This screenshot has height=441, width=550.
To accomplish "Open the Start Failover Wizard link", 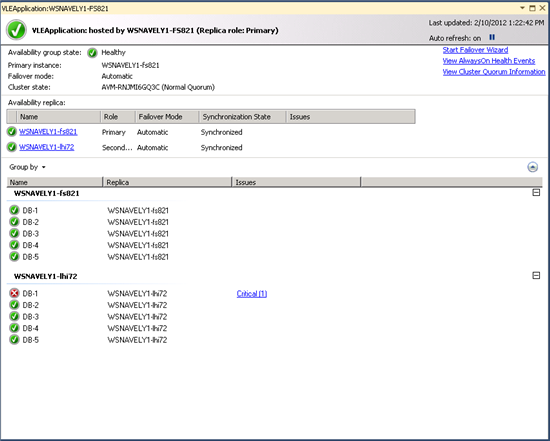I will 475,50.
